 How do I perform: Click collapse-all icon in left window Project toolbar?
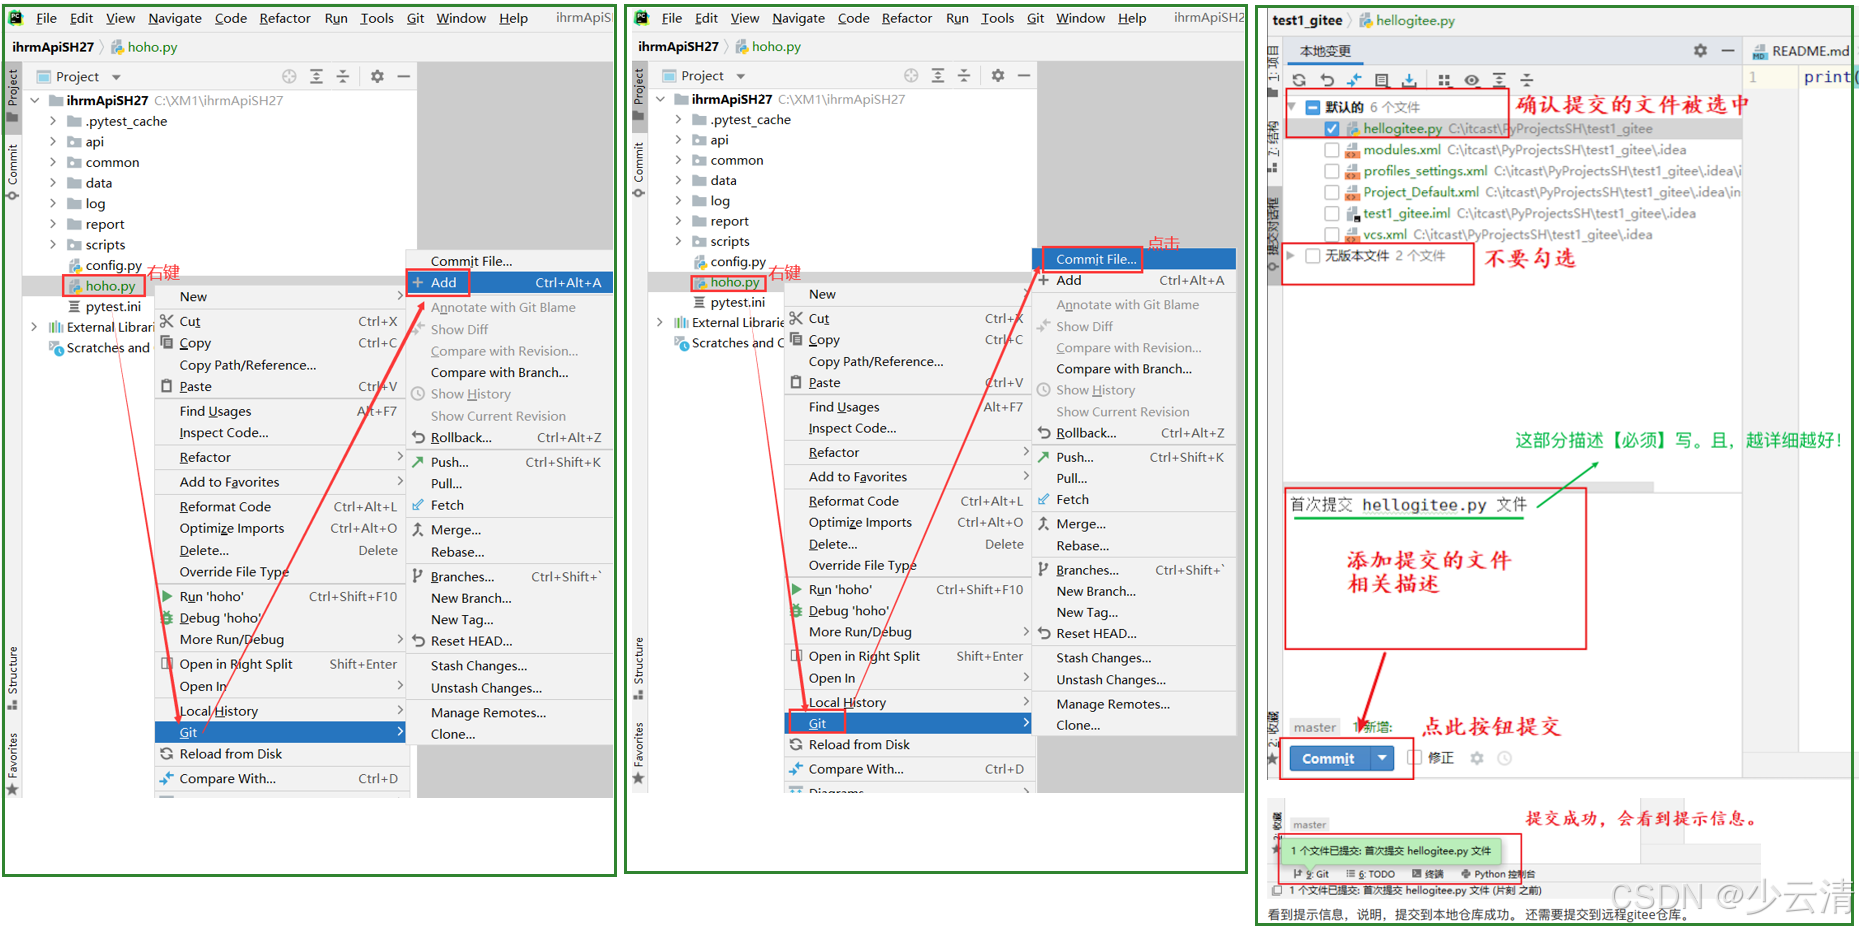(x=342, y=76)
